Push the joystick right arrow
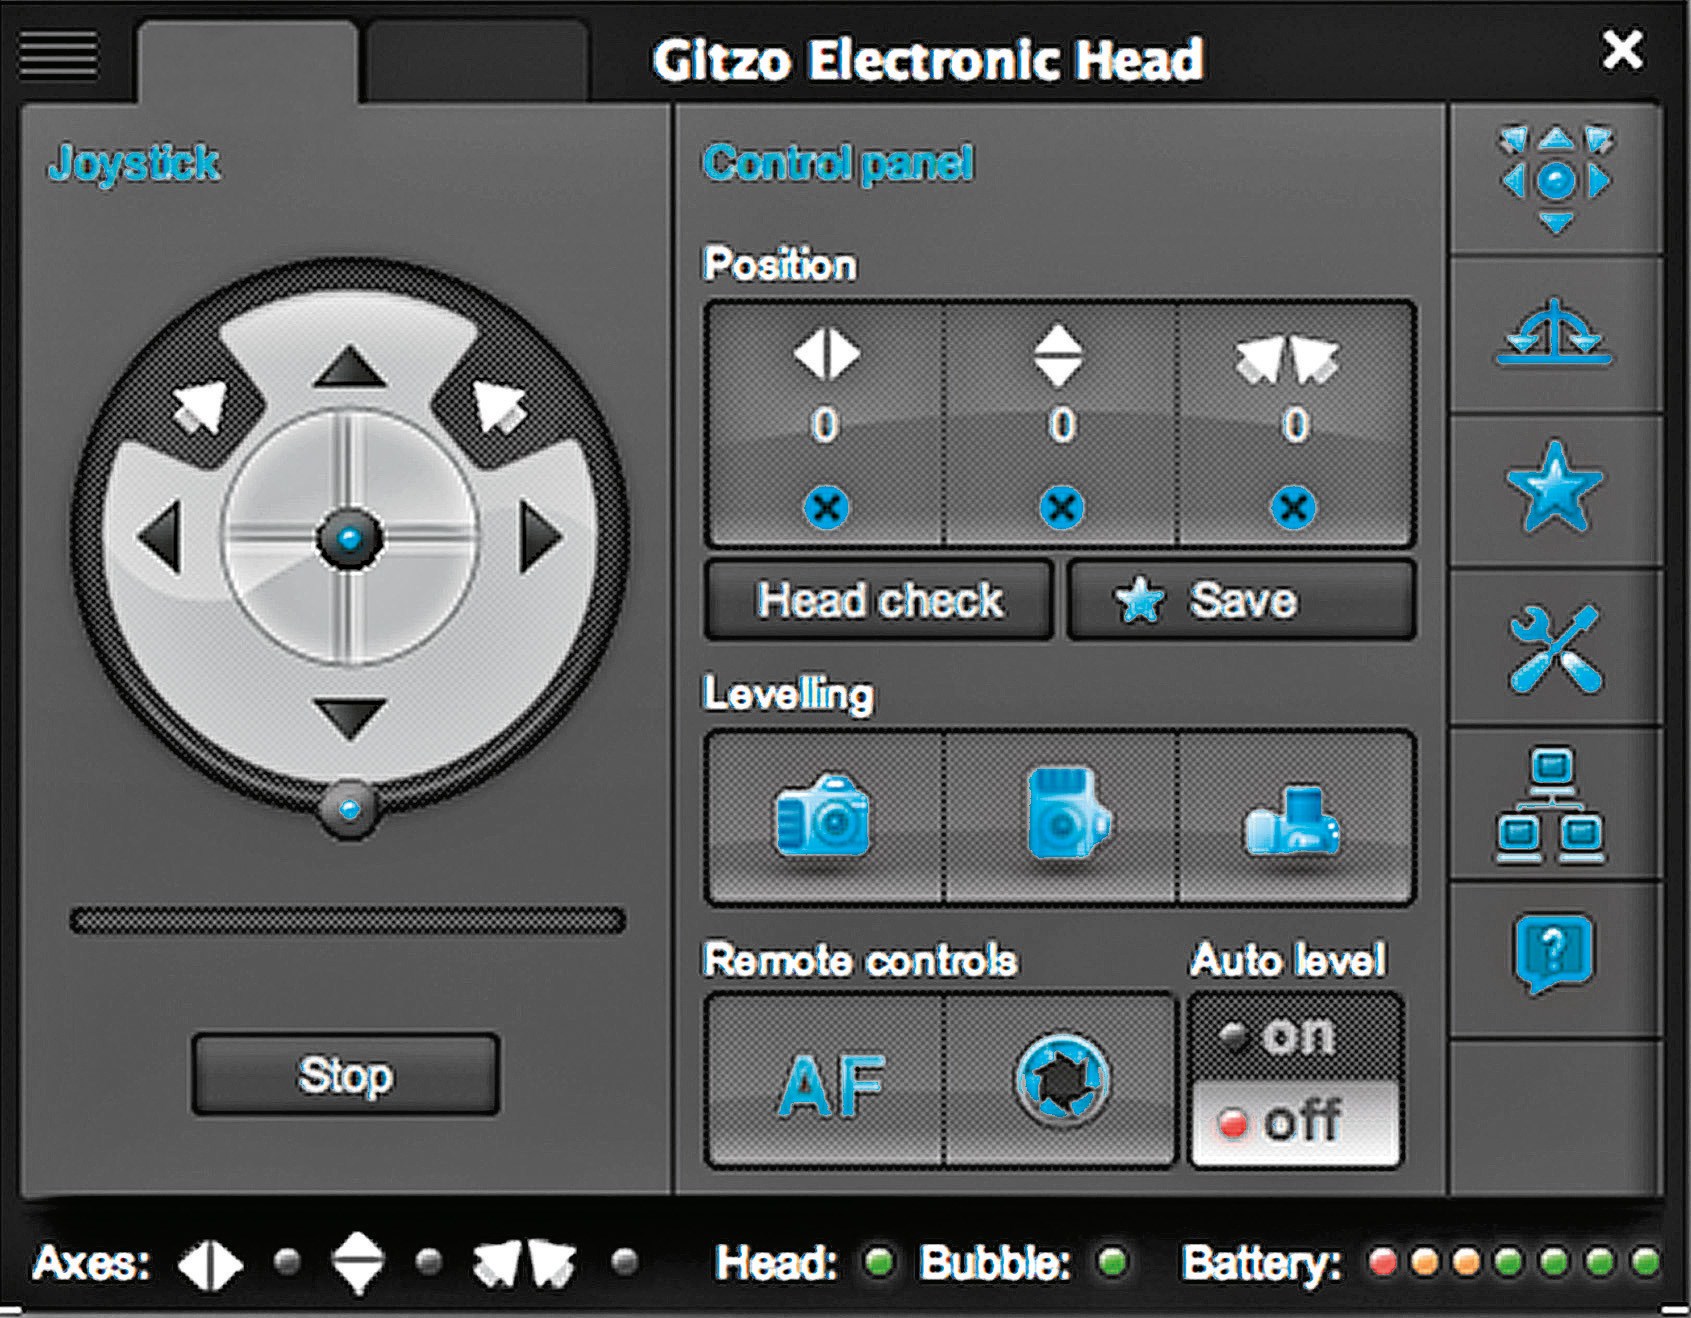Viewport: 1691px width, 1318px height. tap(542, 538)
